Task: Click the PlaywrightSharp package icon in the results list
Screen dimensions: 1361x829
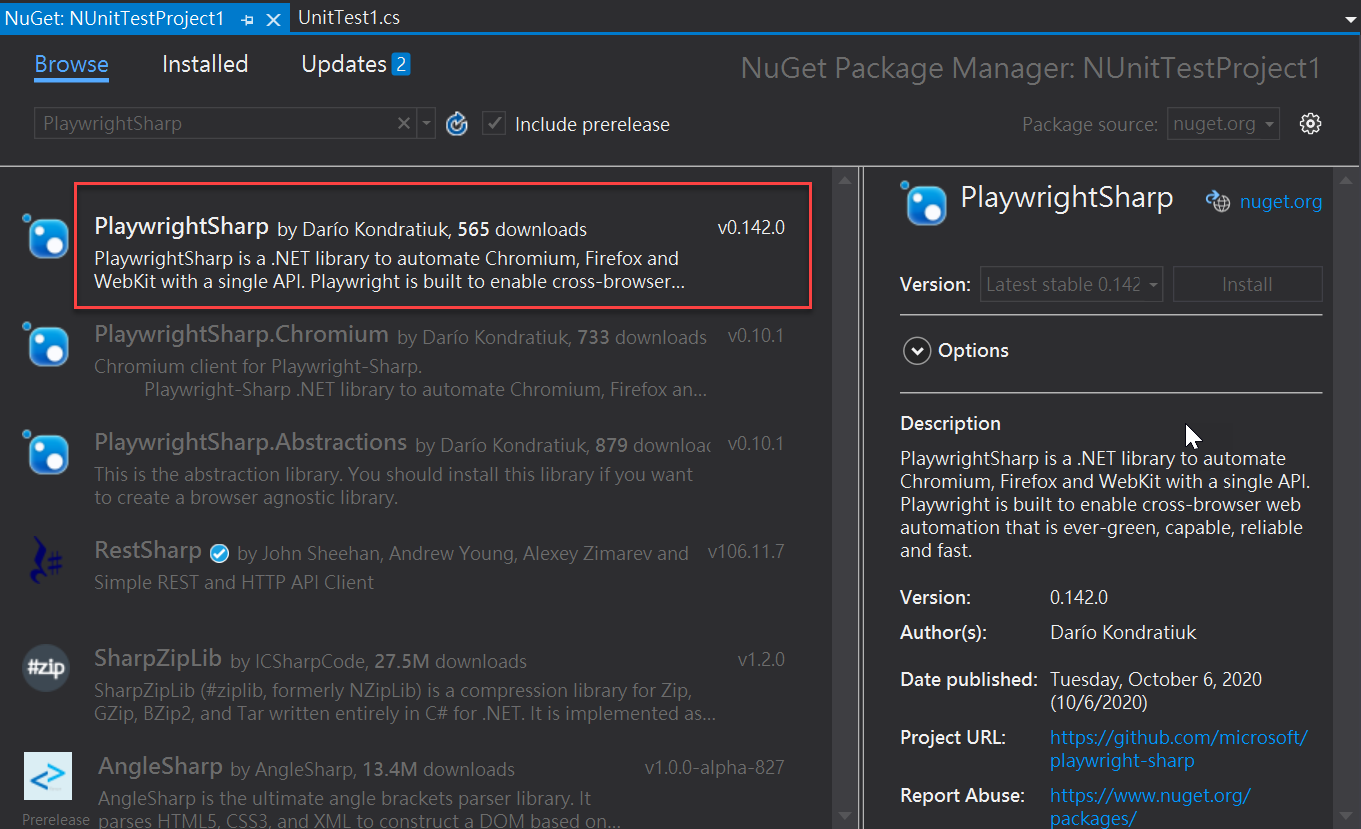Action: point(47,236)
